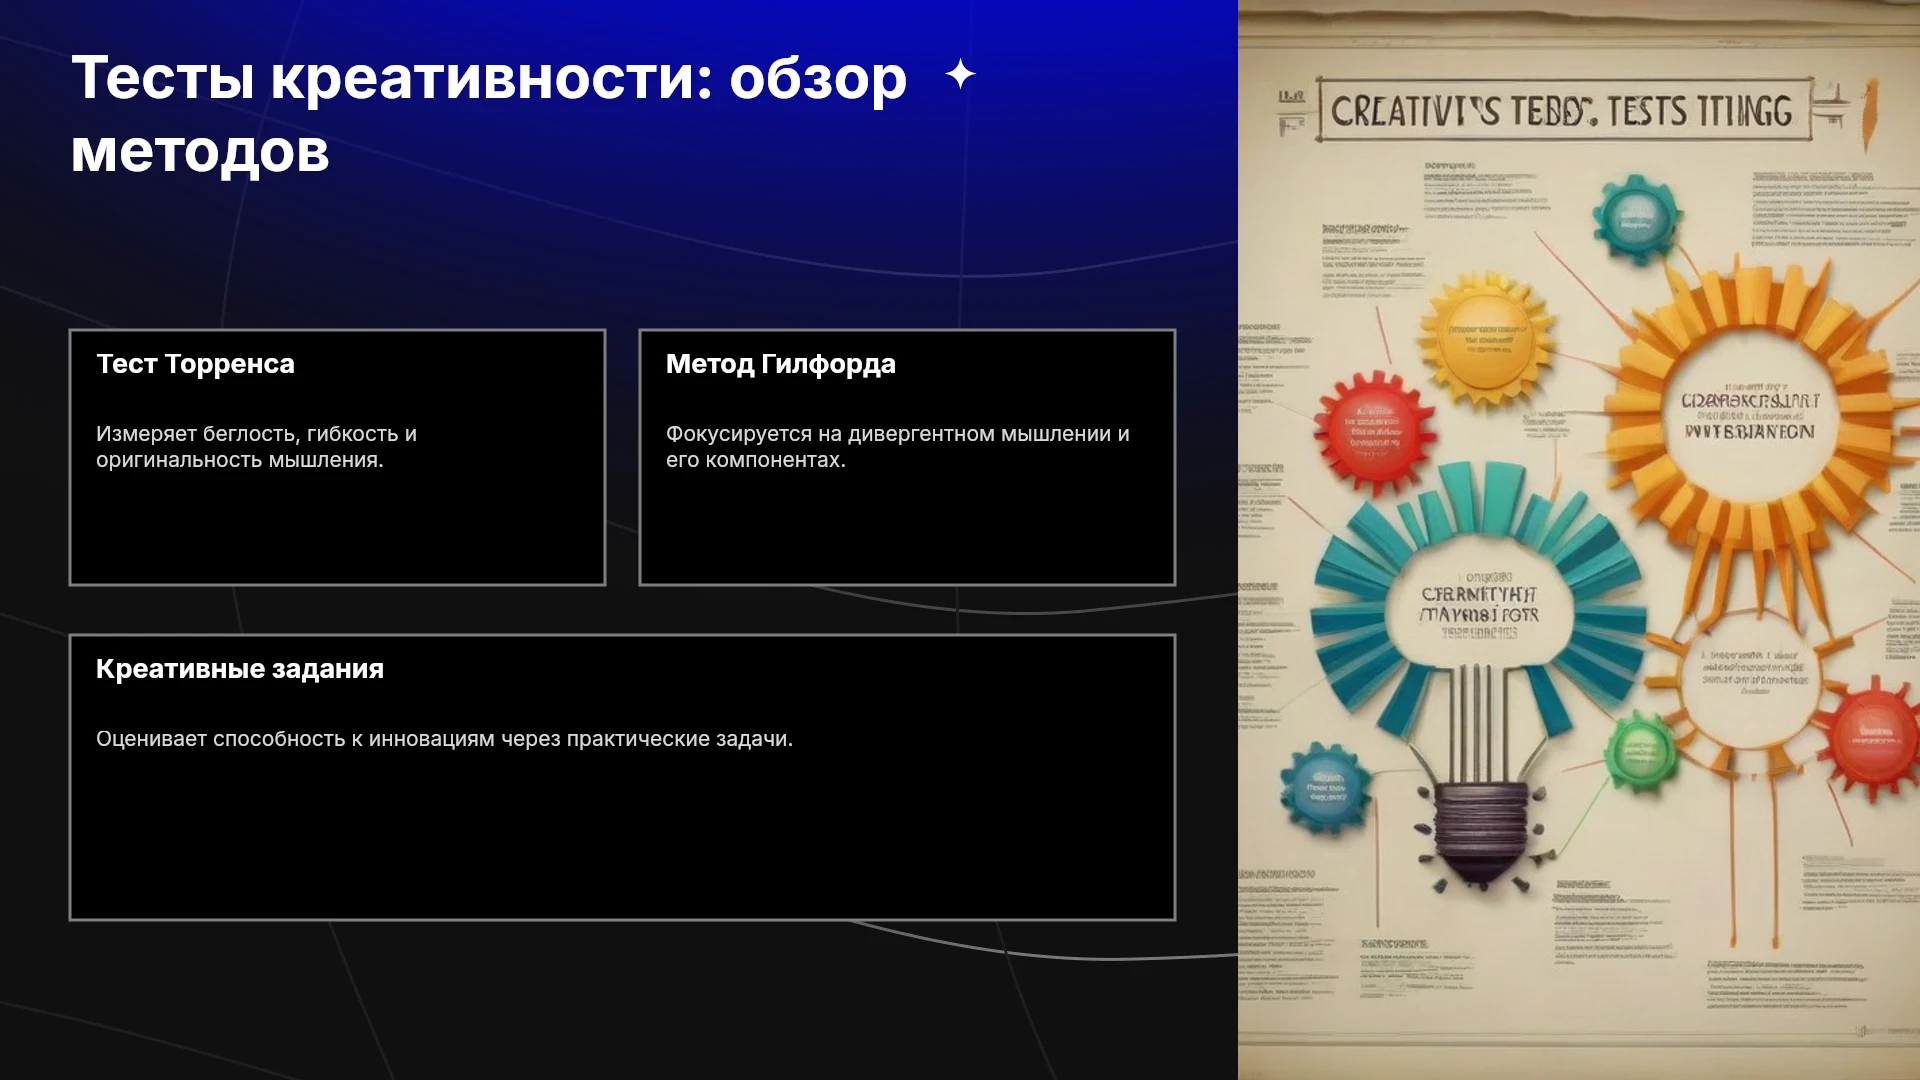Screen dimensions: 1920x1080
Task: Click the 'Креативные задания' card heading
Action: pos(240,669)
